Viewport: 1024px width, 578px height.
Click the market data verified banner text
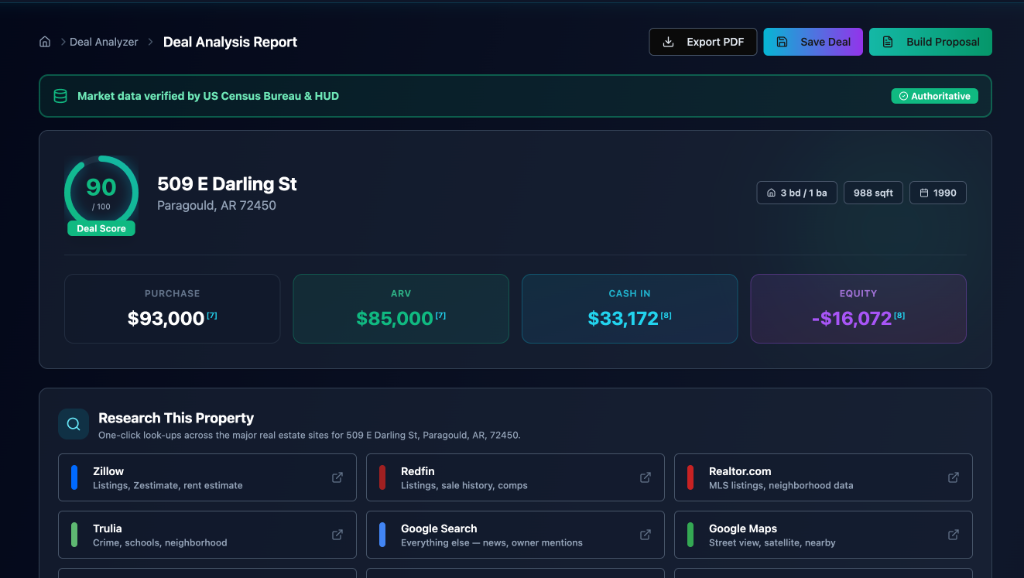pos(208,96)
